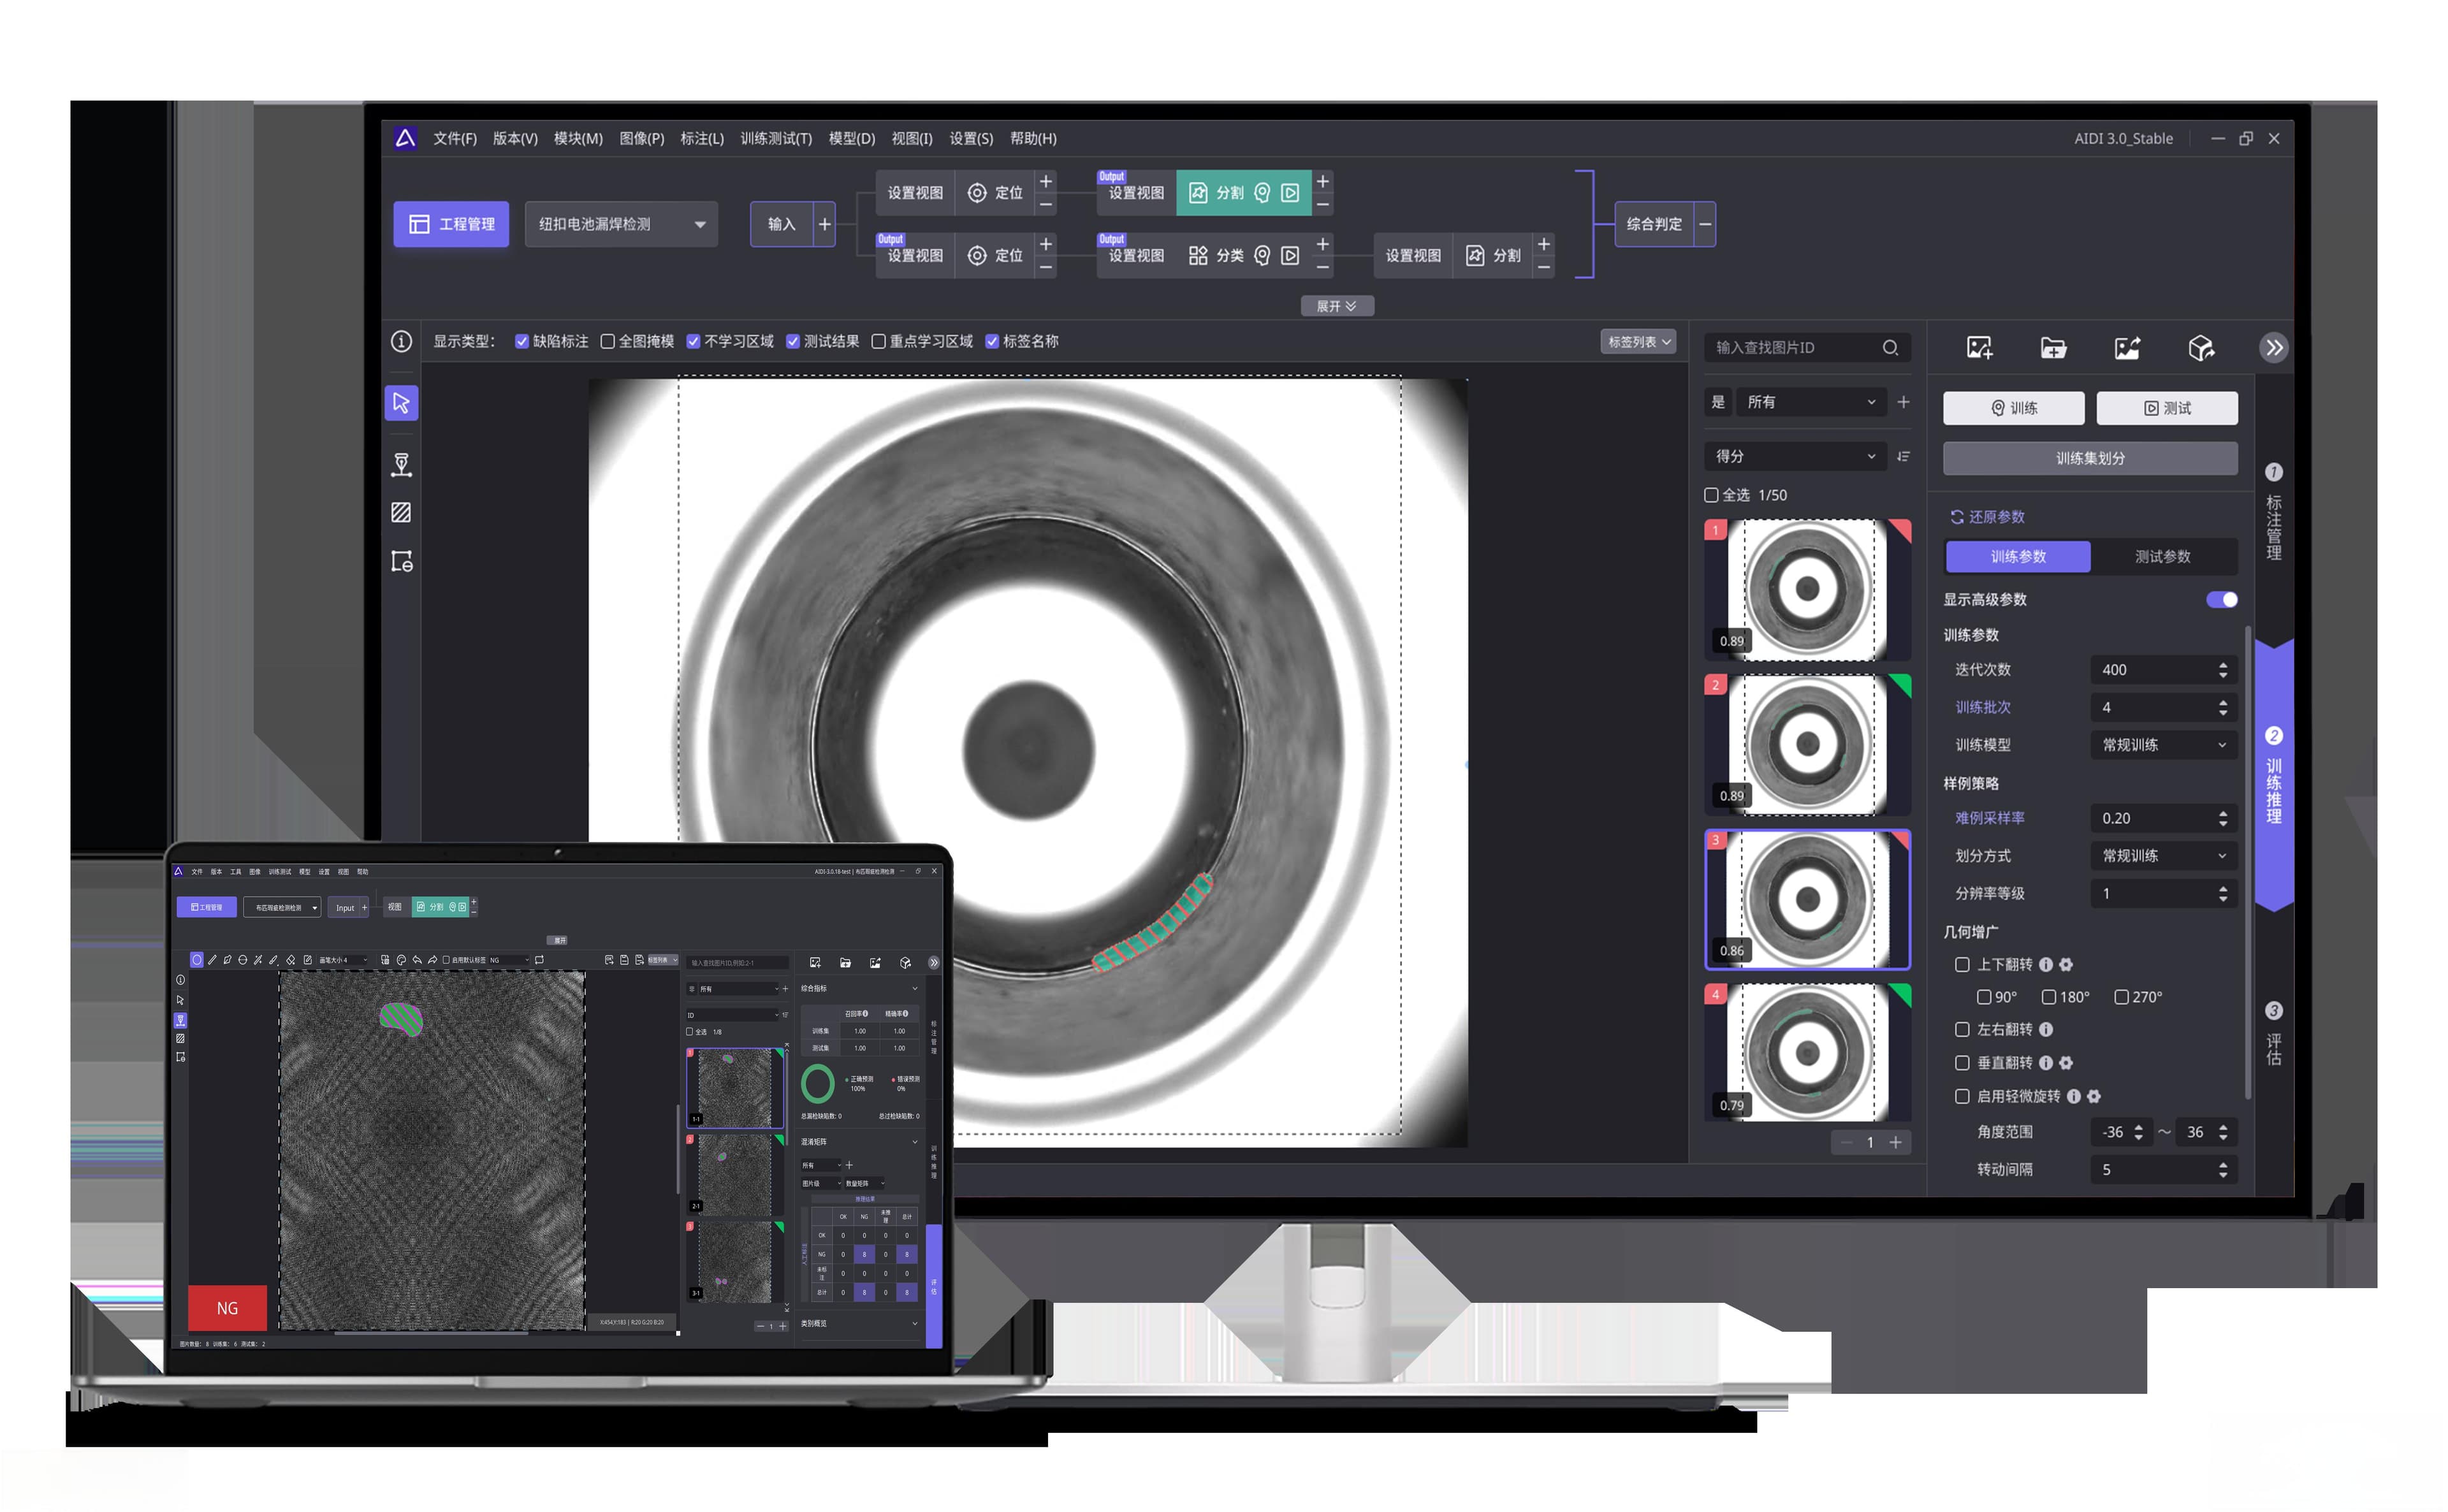Select thumbnail 4 with score 0.79
The image size is (2448, 1512).
tap(1807, 1052)
